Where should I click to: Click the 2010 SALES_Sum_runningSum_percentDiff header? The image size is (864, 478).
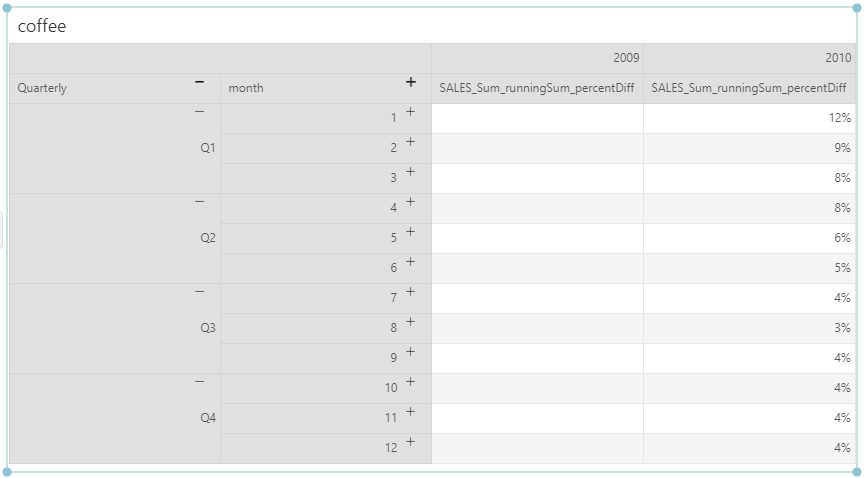tap(748, 88)
